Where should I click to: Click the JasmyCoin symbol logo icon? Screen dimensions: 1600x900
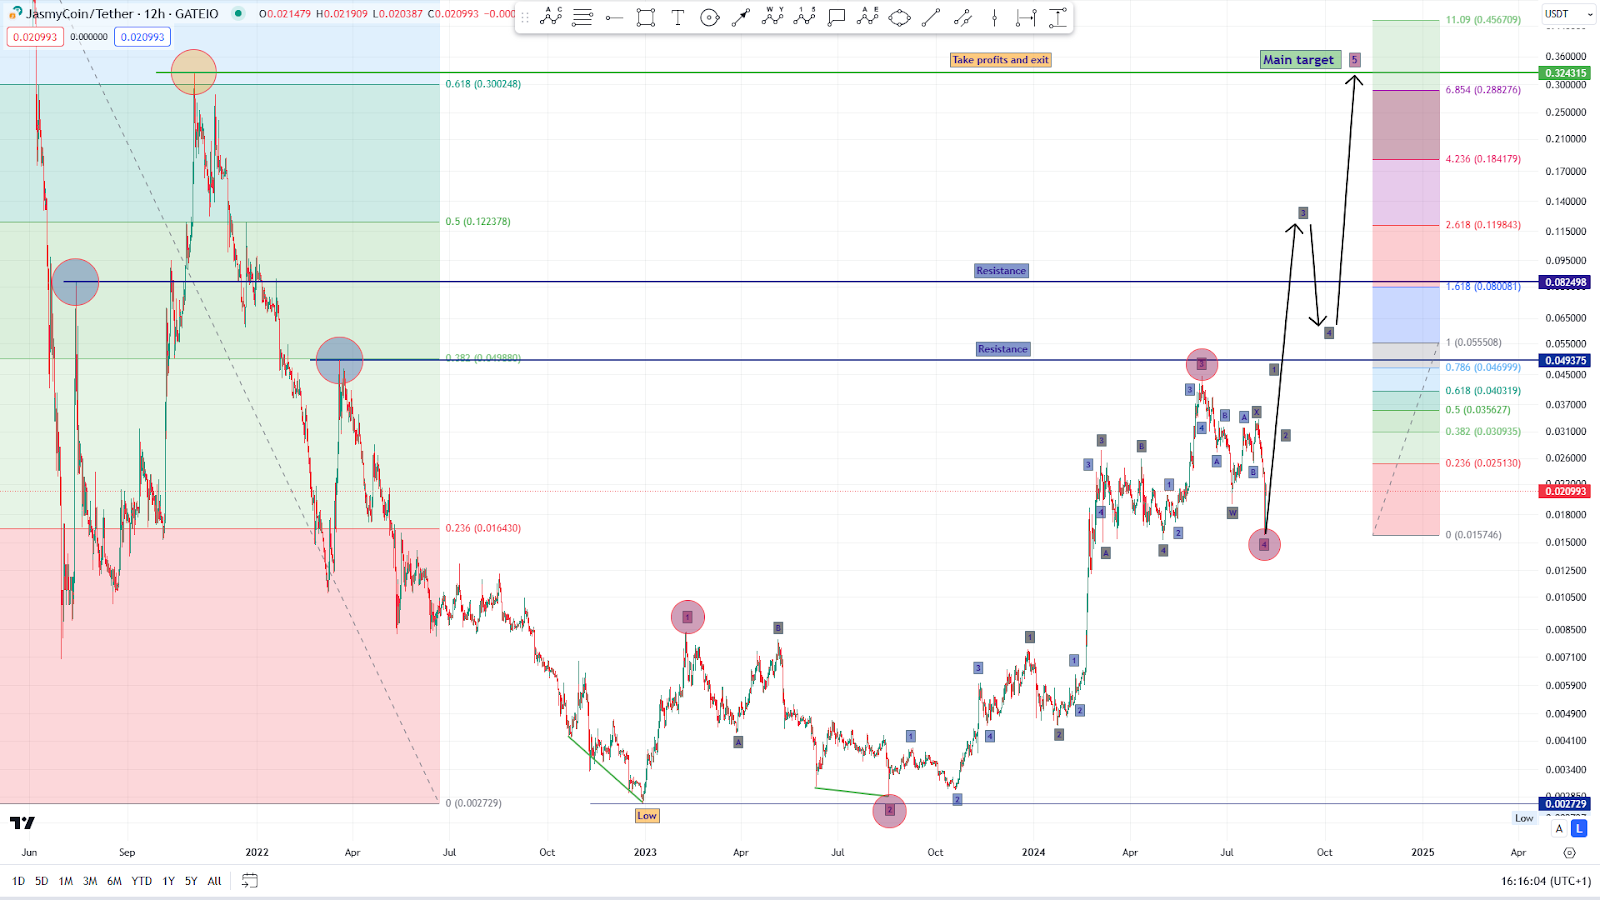pyautogui.click(x=16, y=13)
